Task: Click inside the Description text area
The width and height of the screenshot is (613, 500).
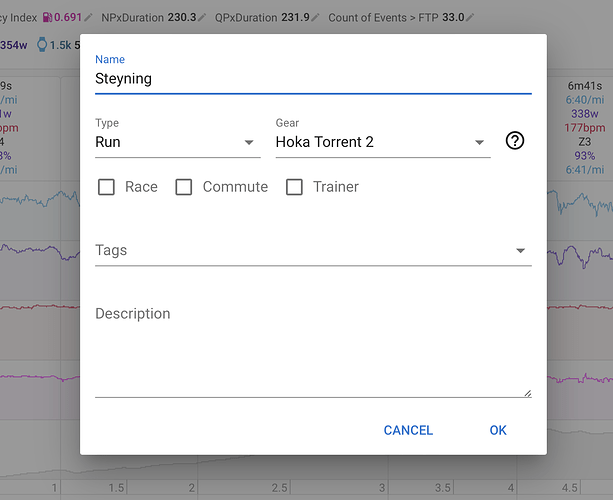Action: (313, 350)
